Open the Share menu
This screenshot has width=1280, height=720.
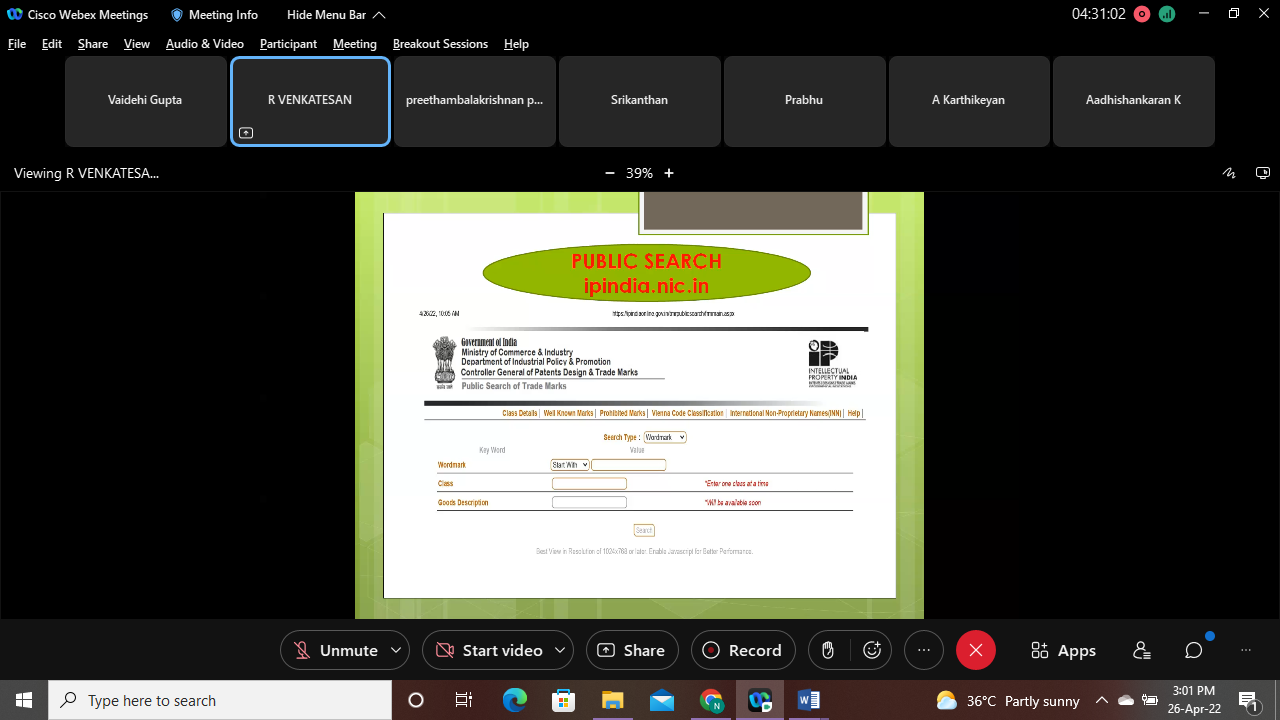pyautogui.click(x=93, y=44)
